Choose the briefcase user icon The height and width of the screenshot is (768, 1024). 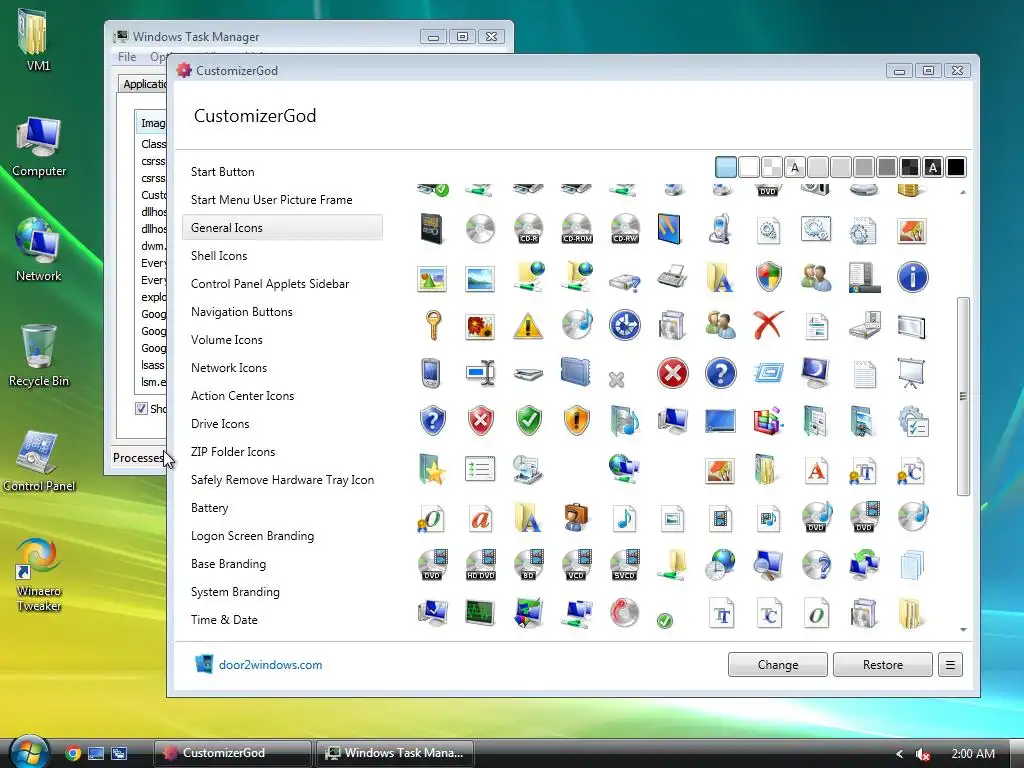[x=577, y=517]
